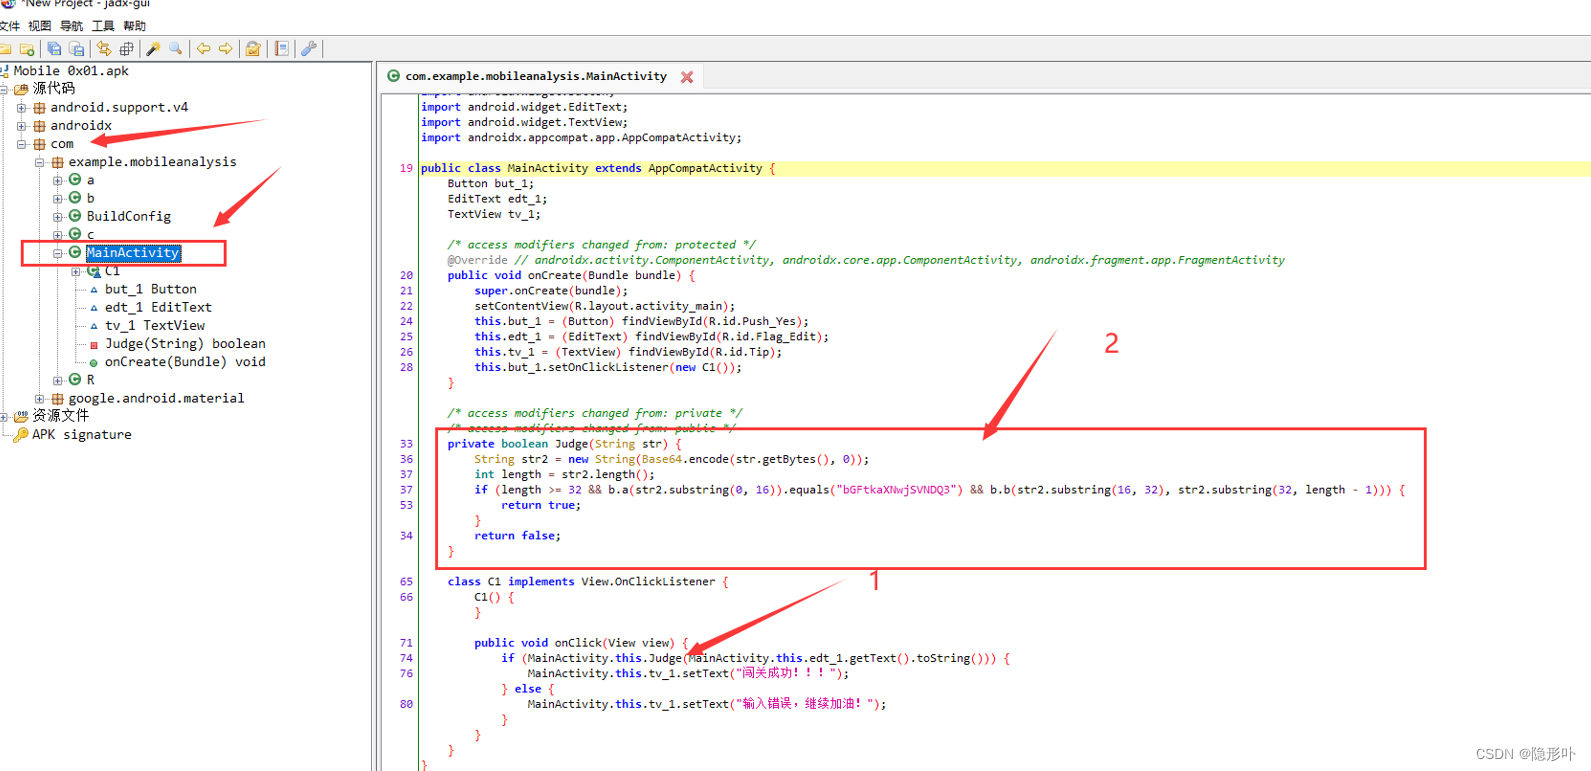Click the APK signature key icon
This screenshot has width=1591, height=771.
(20, 435)
